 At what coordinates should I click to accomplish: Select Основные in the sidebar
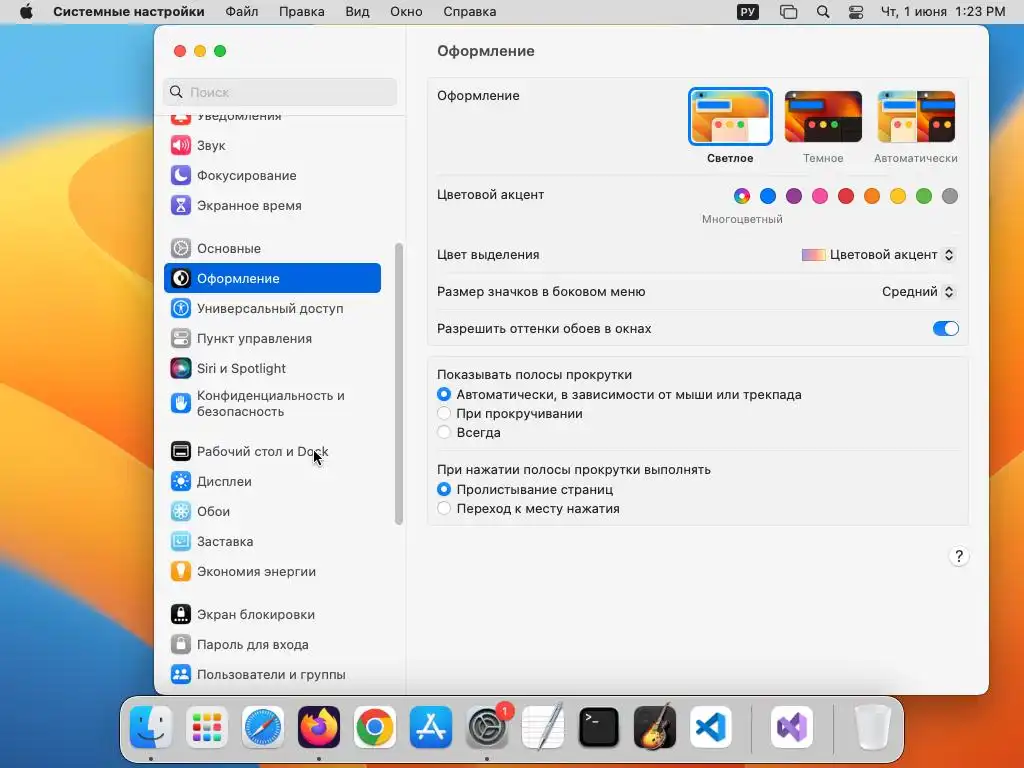coord(272,248)
